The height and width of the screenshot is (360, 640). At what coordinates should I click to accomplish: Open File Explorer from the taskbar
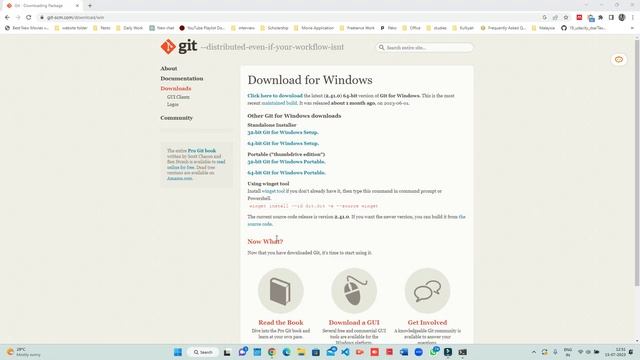(301, 352)
